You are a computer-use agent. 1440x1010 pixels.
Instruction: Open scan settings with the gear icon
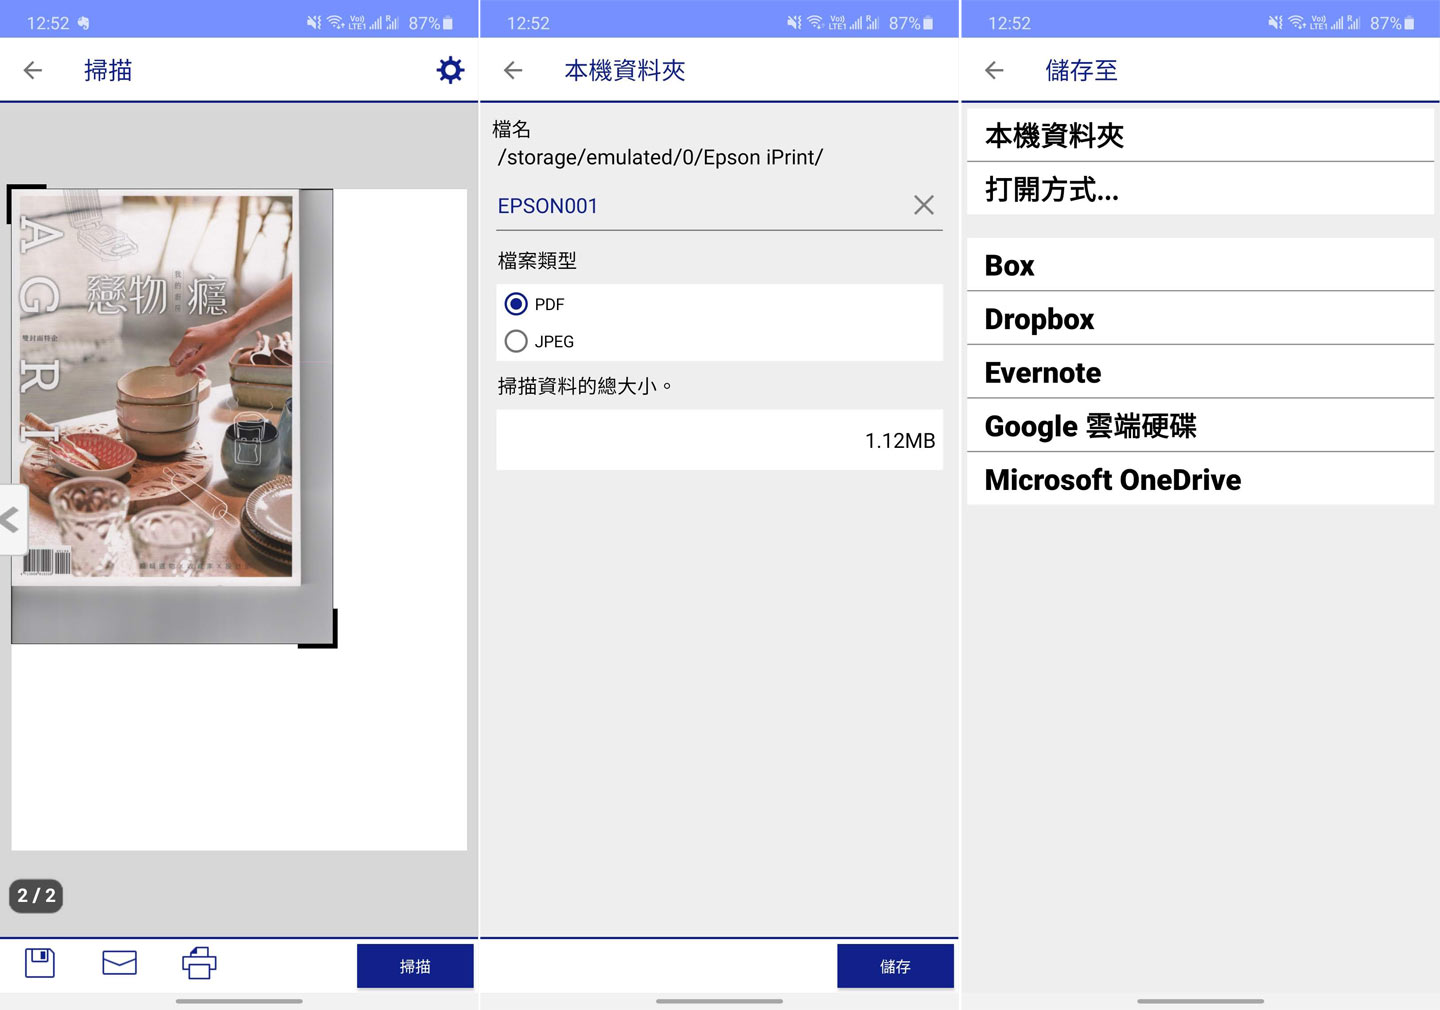coord(449,69)
